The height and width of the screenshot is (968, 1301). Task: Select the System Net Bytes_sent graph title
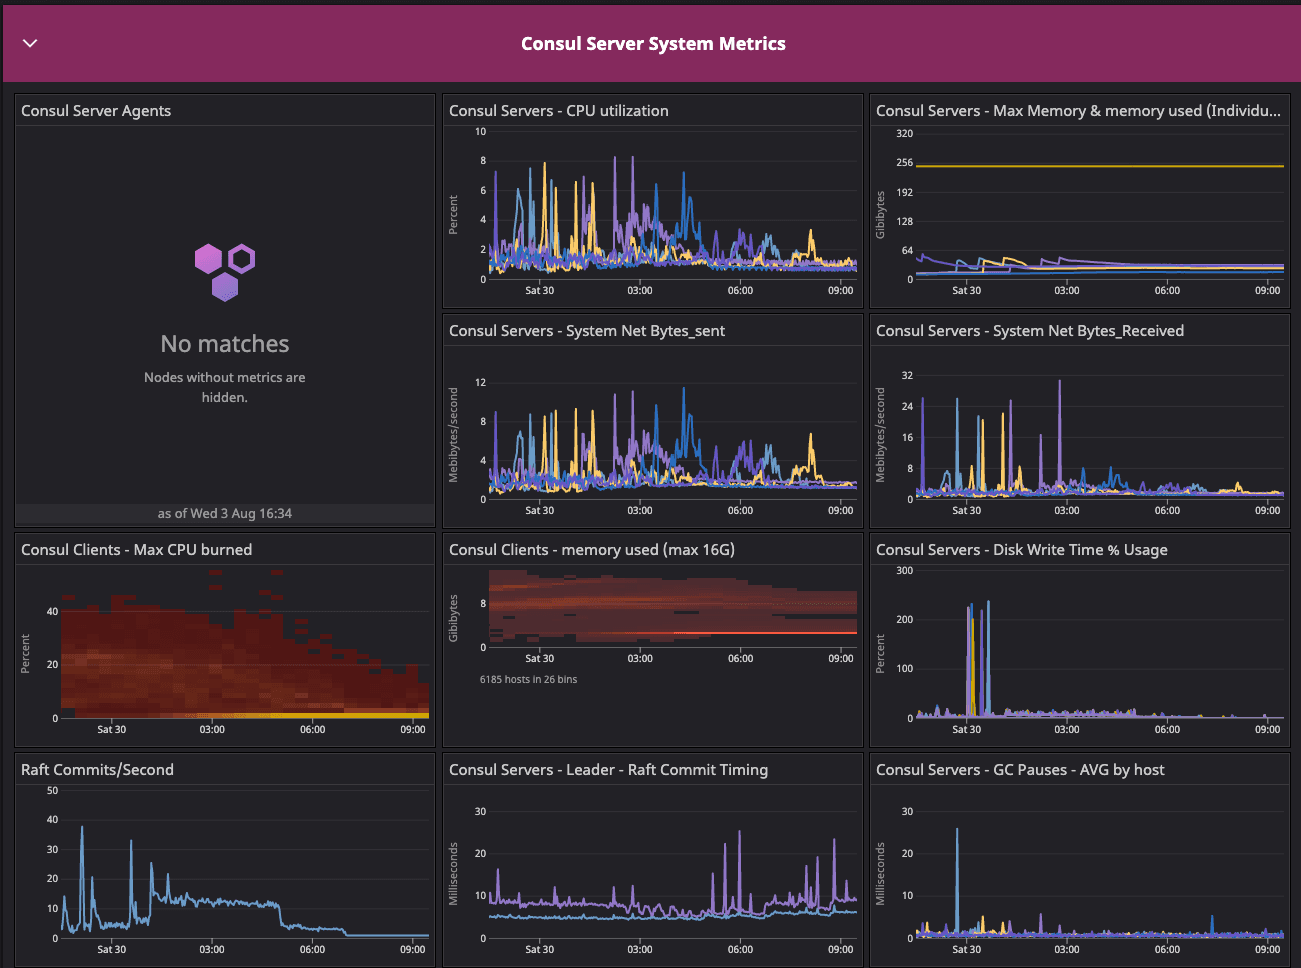[x=587, y=331]
